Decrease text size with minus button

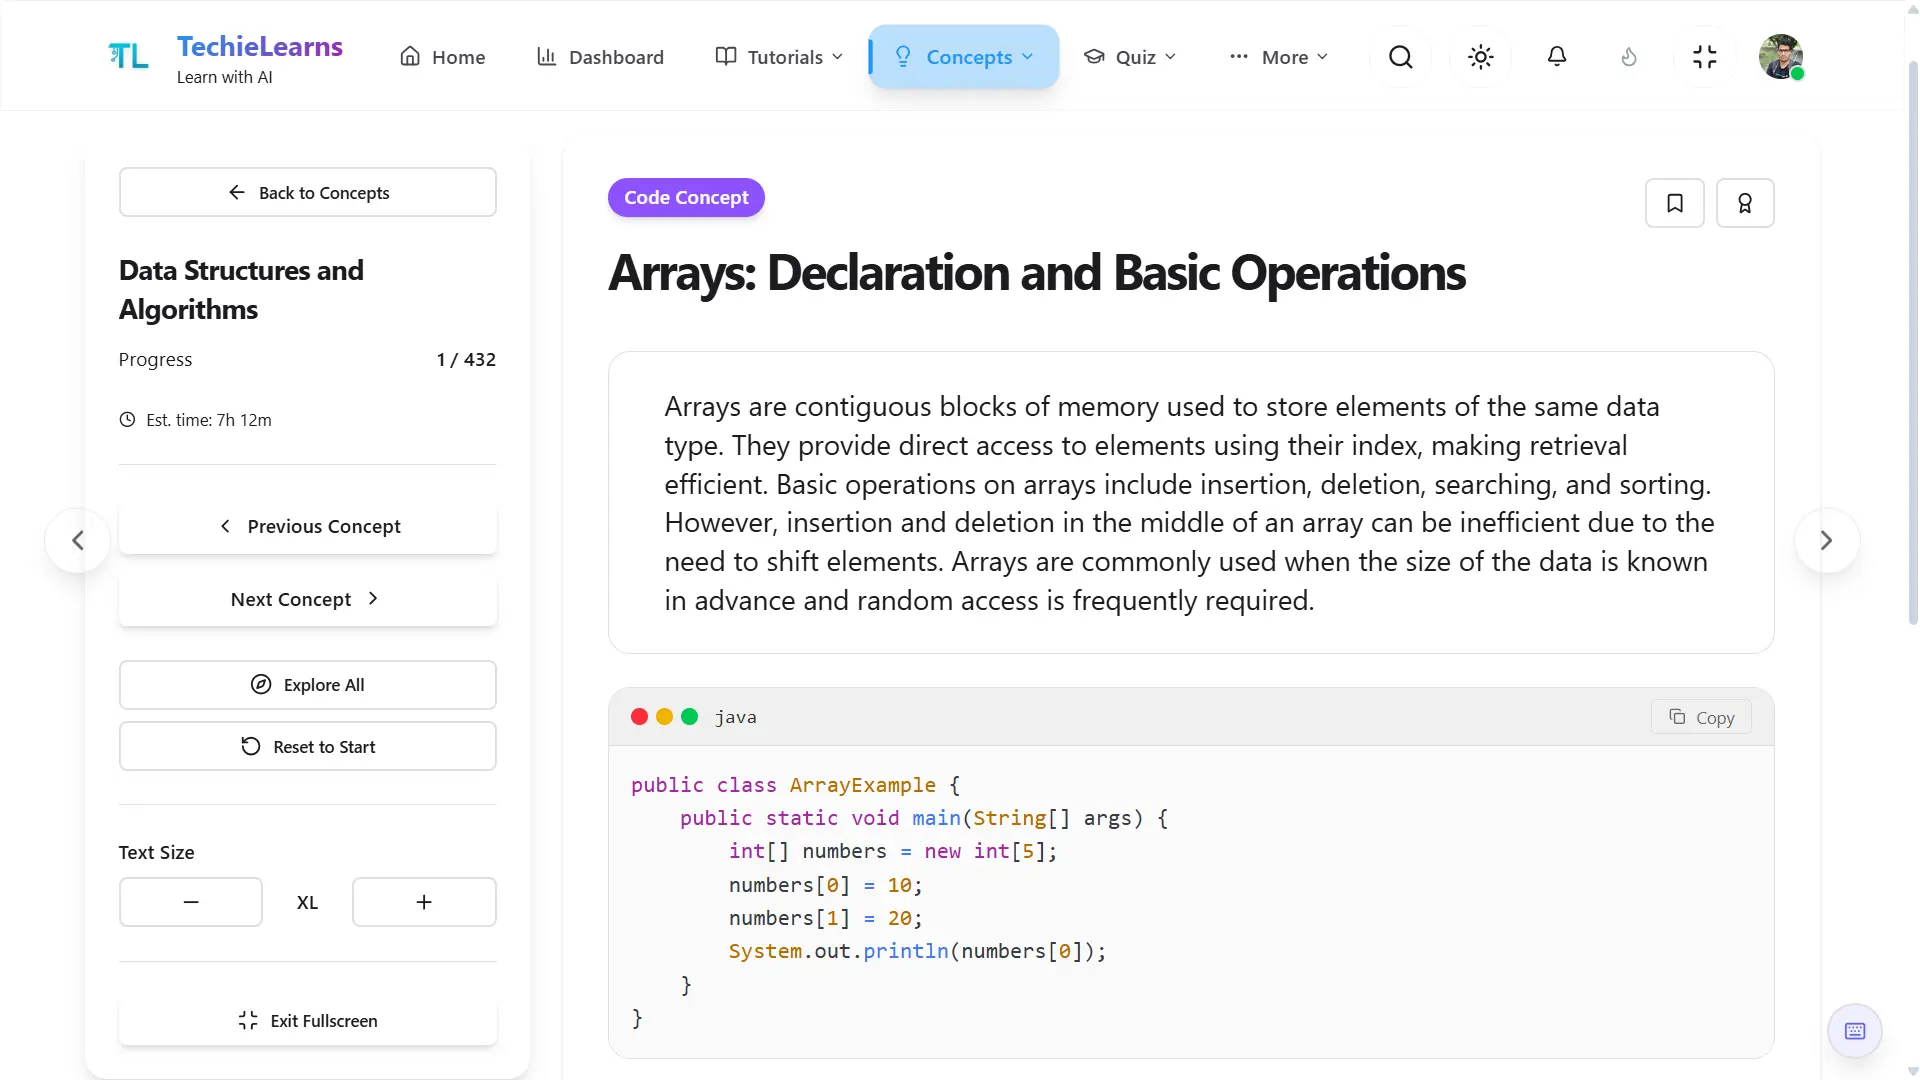click(x=191, y=902)
